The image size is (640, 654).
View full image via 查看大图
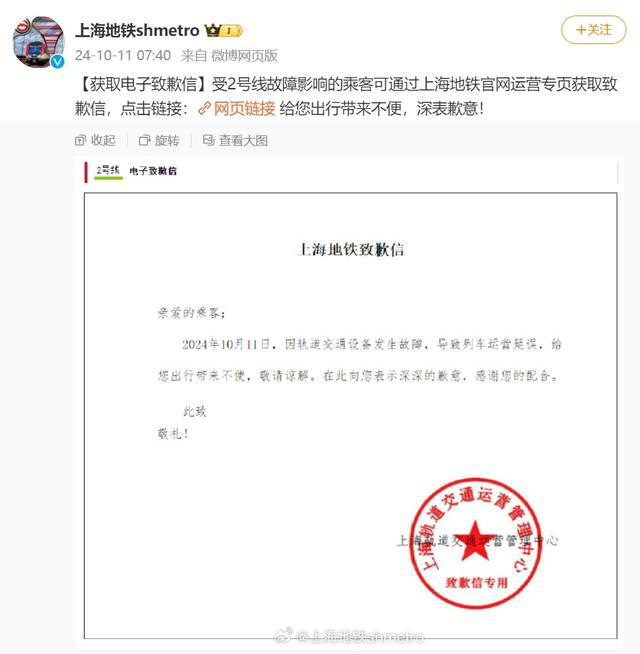(235, 141)
